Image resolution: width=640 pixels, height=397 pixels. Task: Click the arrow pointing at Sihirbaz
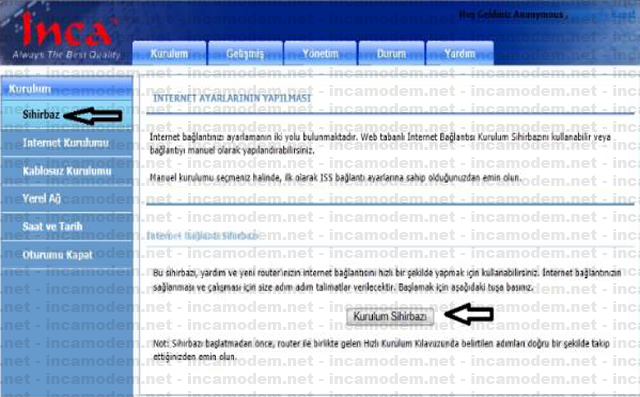click(x=93, y=116)
